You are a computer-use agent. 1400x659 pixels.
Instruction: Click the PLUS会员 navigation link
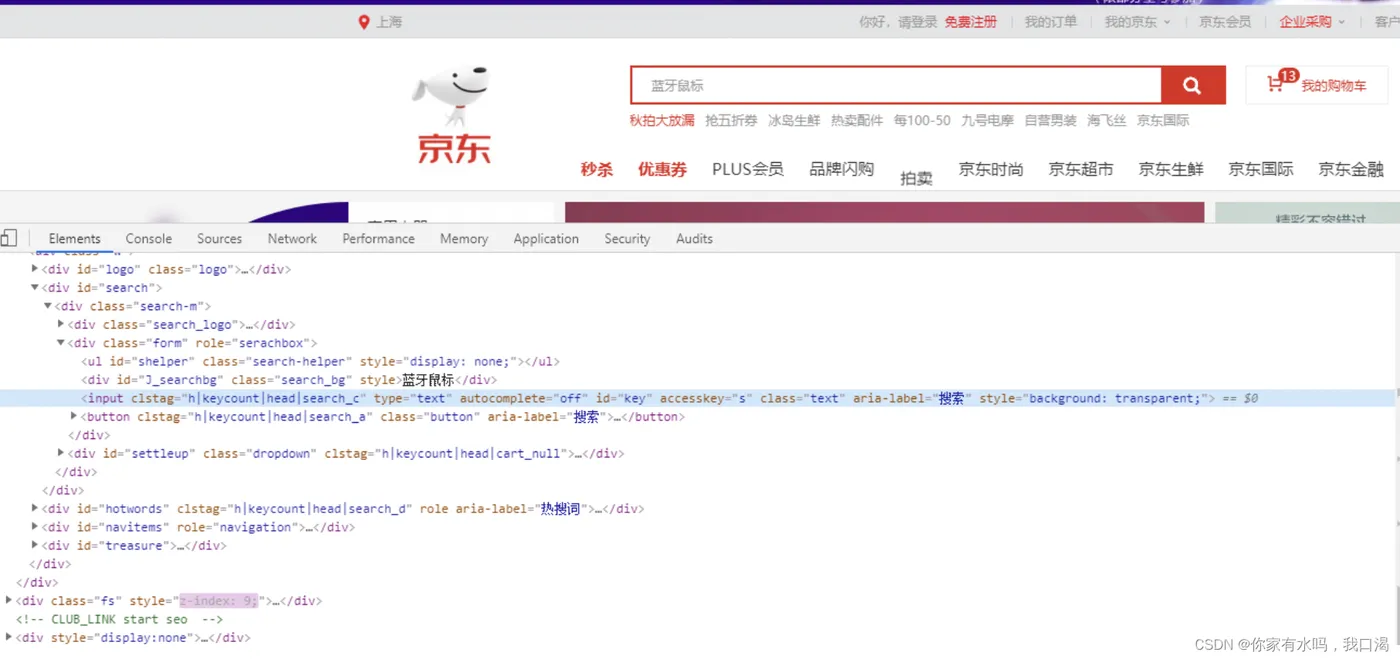[747, 169]
